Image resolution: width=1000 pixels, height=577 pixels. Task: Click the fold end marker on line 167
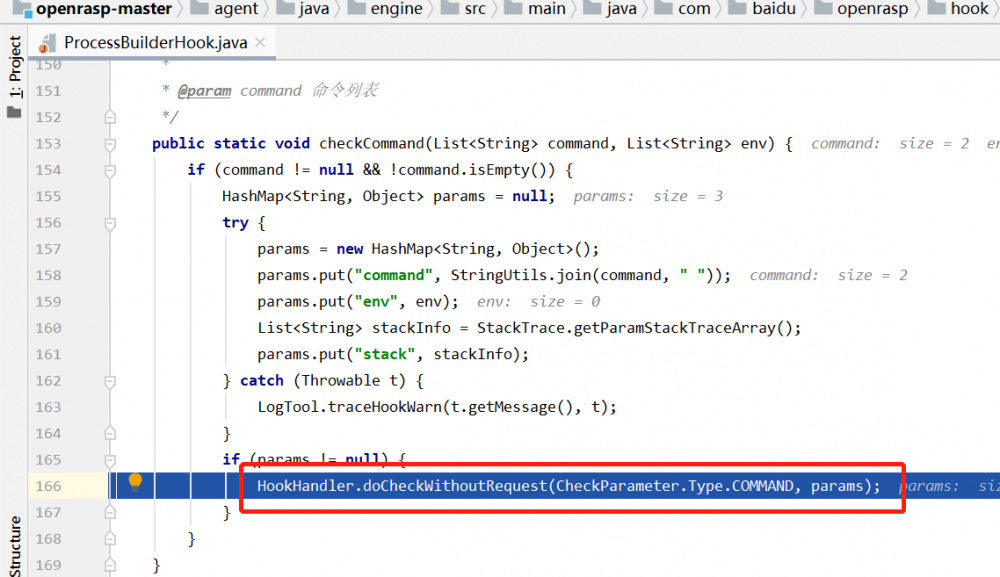pyautogui.click(x=110, y=513)
